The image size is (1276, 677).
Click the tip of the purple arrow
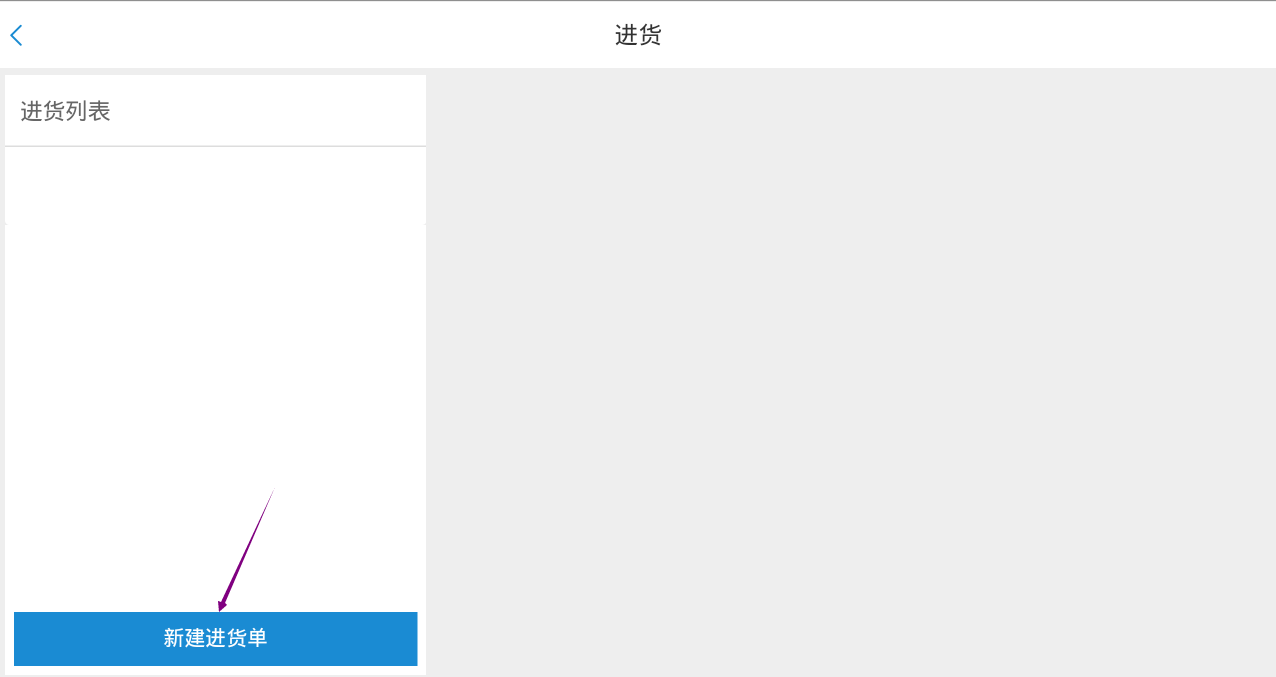point(221,608)
